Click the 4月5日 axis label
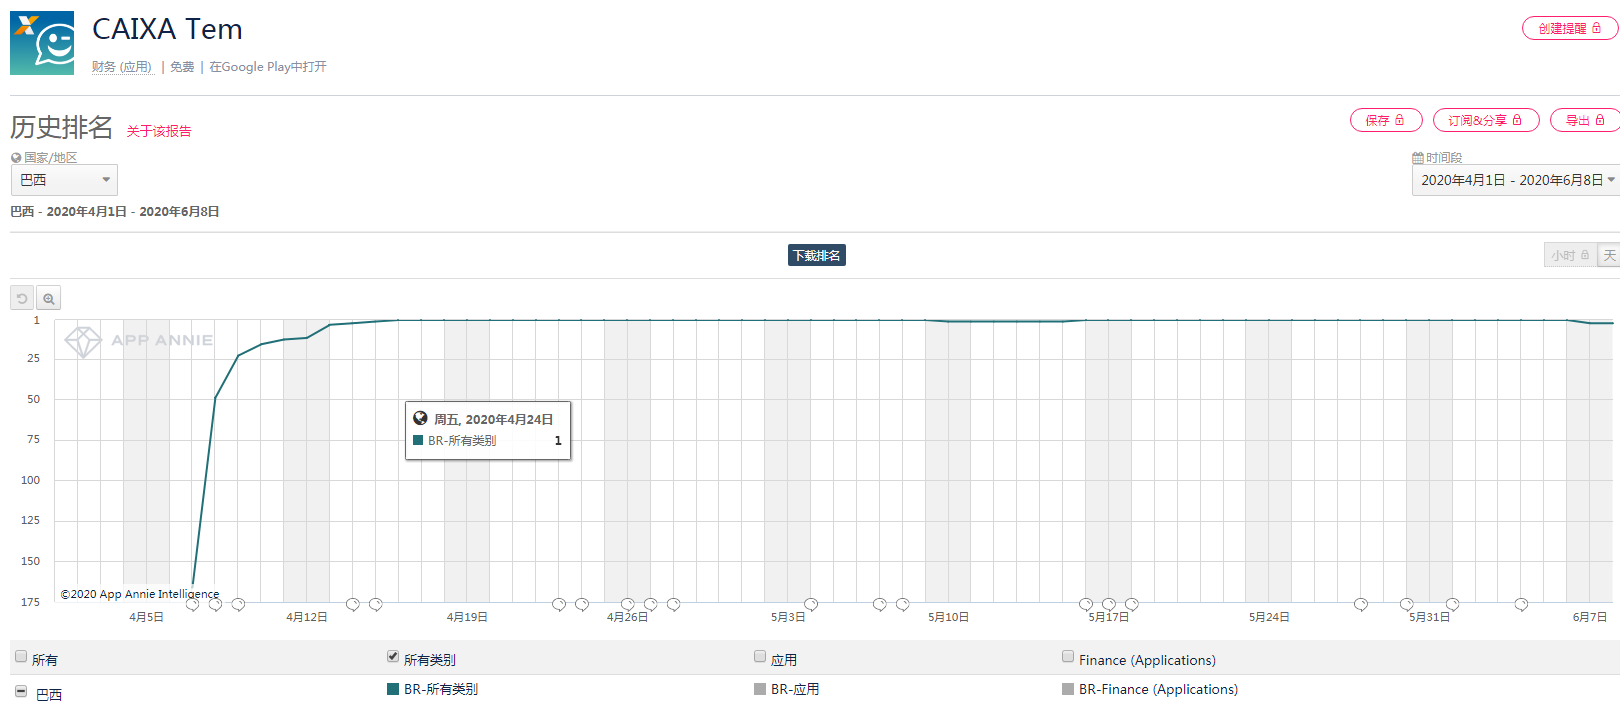1620x703 pixels. (x=146, y=617)
